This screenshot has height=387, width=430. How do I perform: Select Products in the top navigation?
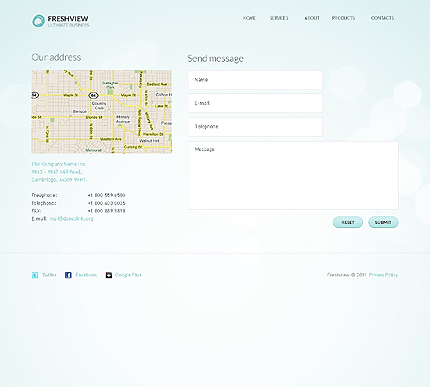[x=343, y=18]
